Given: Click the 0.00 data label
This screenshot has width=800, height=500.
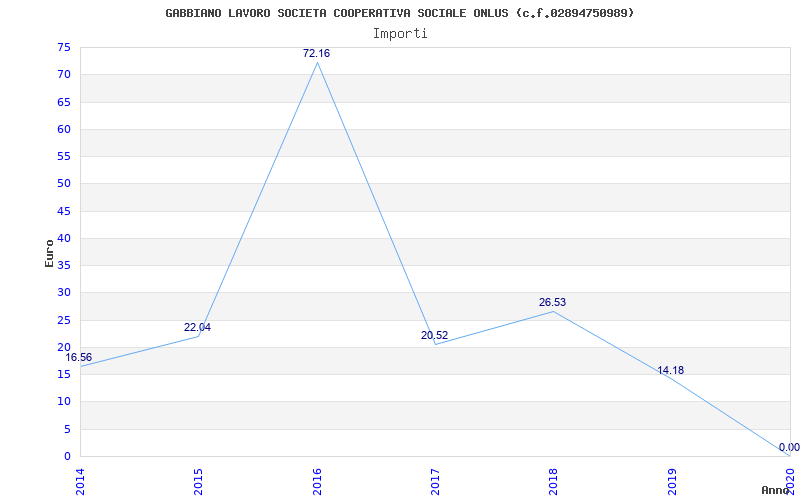Looking at the screenshot, I should (789, 447).
